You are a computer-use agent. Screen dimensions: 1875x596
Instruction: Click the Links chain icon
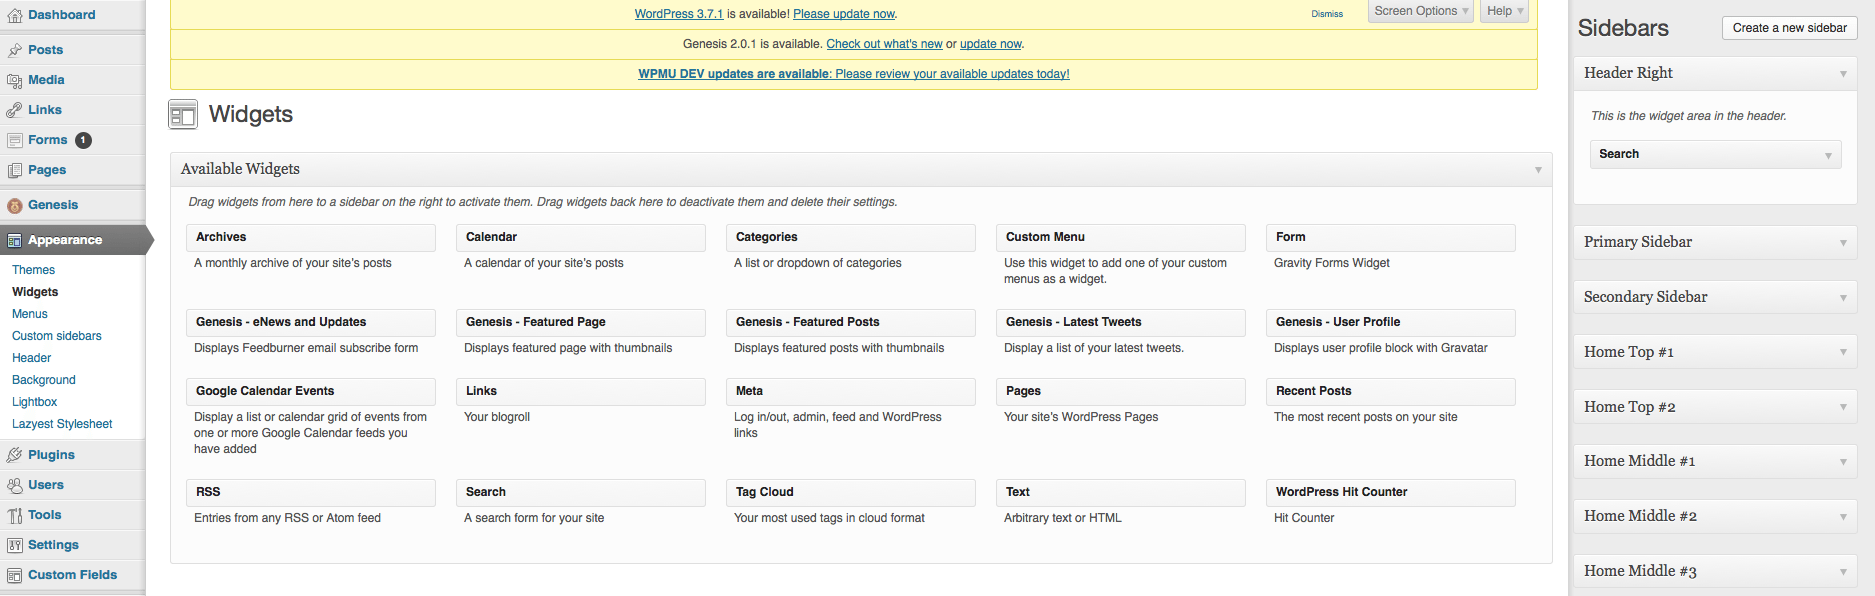14,110
